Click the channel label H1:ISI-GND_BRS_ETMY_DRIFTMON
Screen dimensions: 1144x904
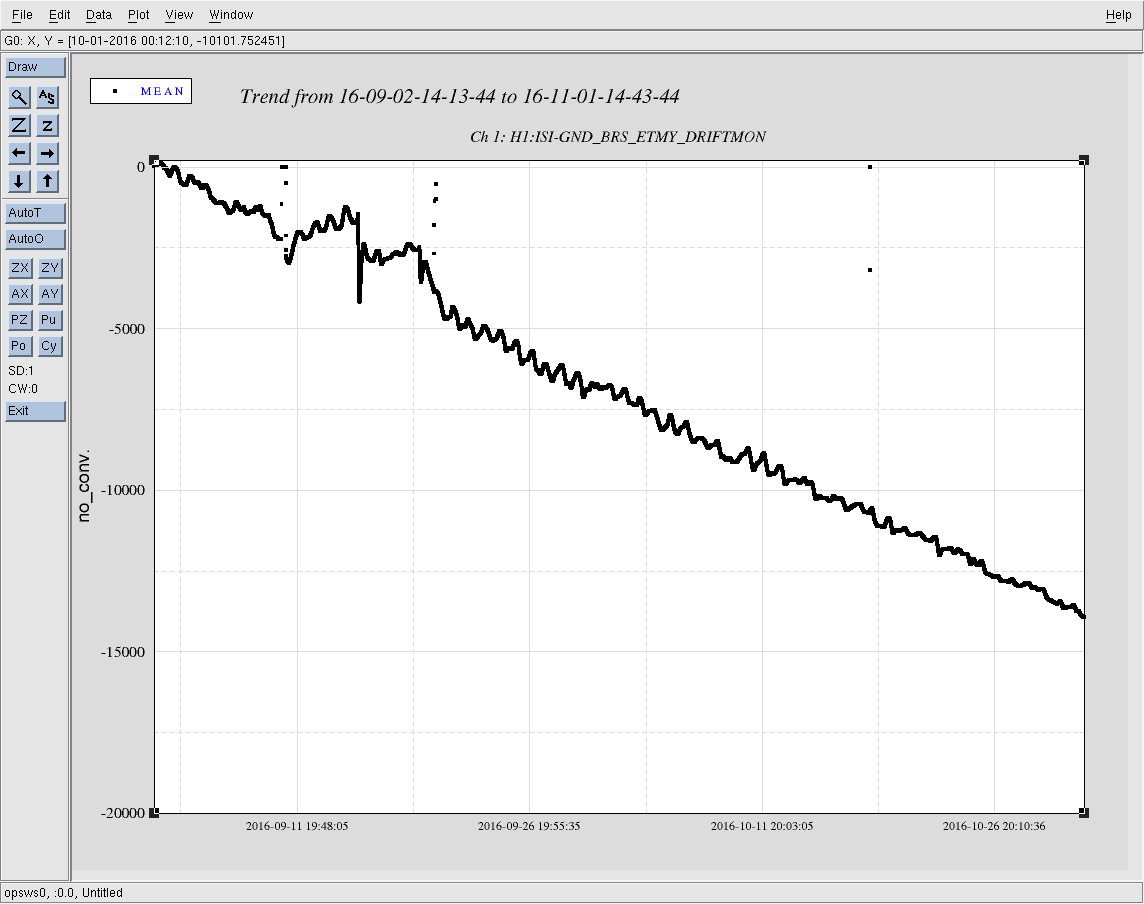(x=618, y=137)
